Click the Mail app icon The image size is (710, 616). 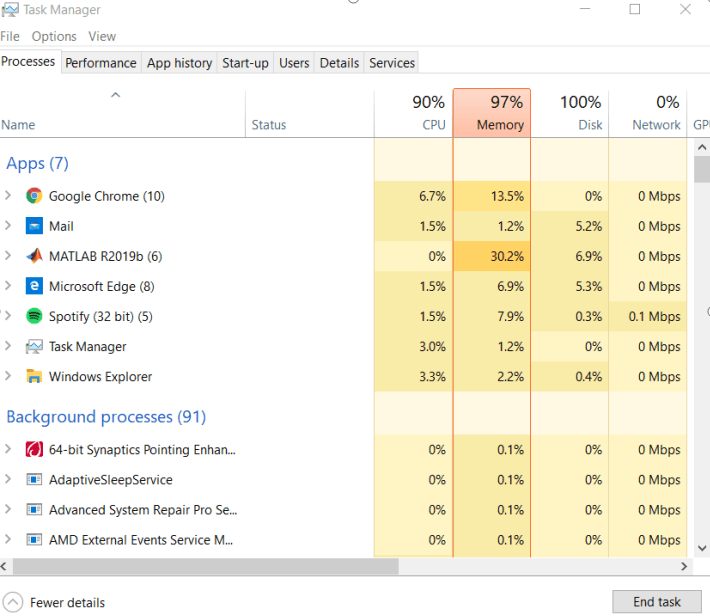click(x=34, y=226)
